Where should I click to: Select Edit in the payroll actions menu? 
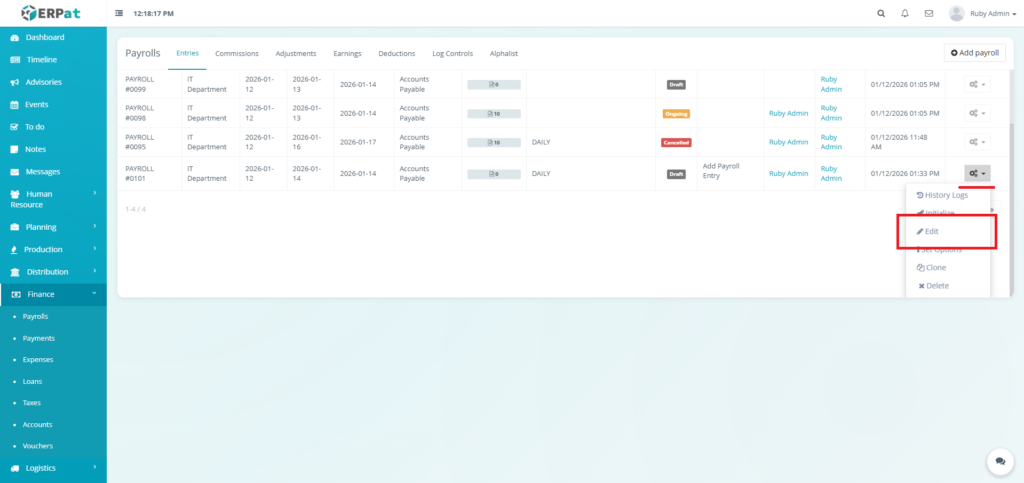(931, 231)
